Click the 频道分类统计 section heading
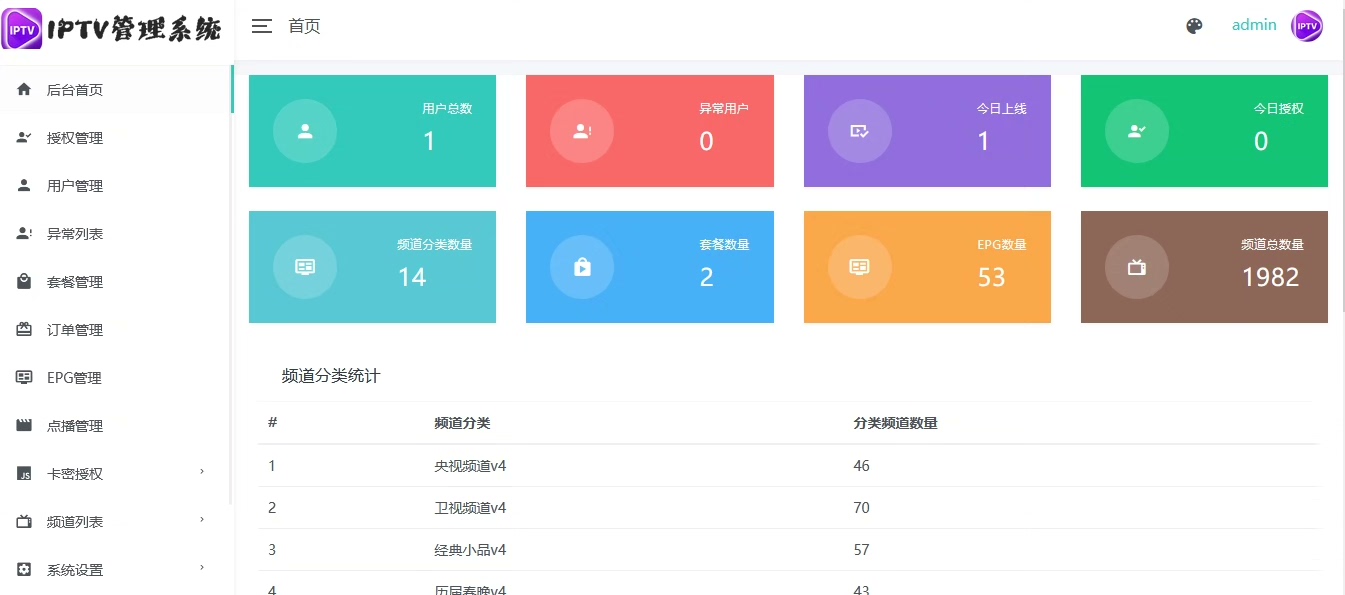The image size is (1345, 595). (331, 376)
